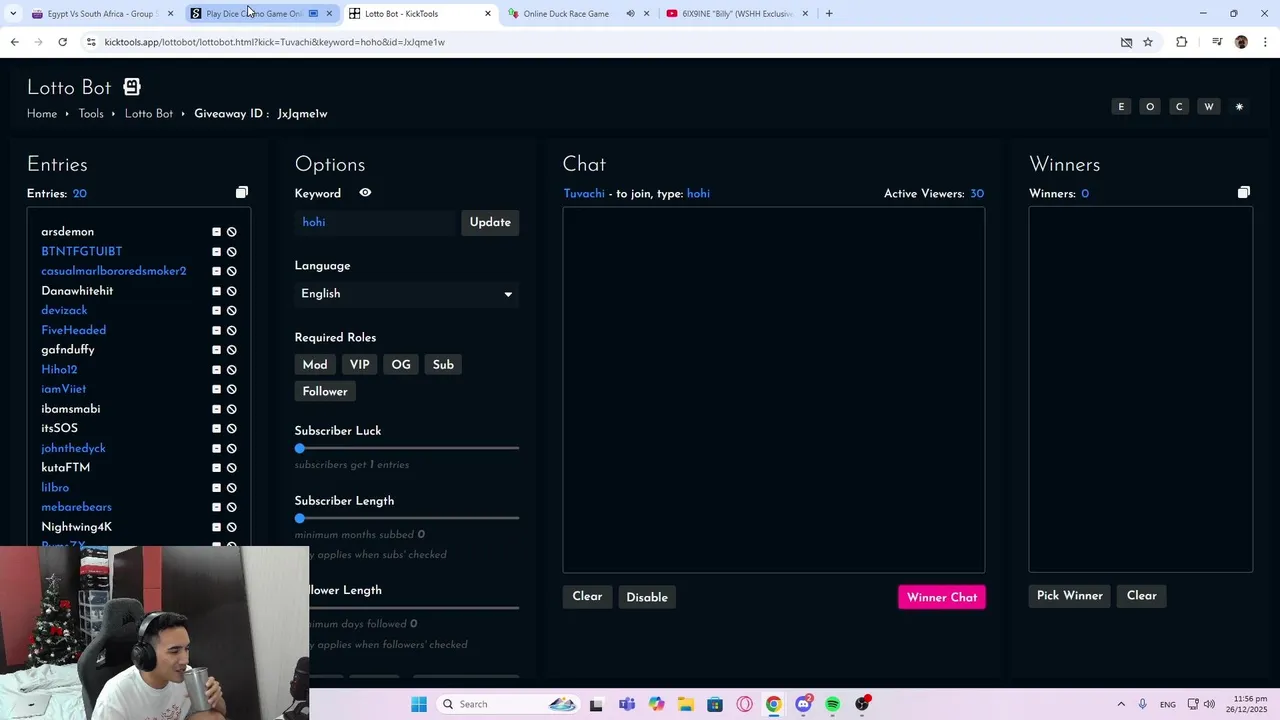1280x720 pixels.
Task: Ban devizack using the block icon
Action: (x=231, y=311)
